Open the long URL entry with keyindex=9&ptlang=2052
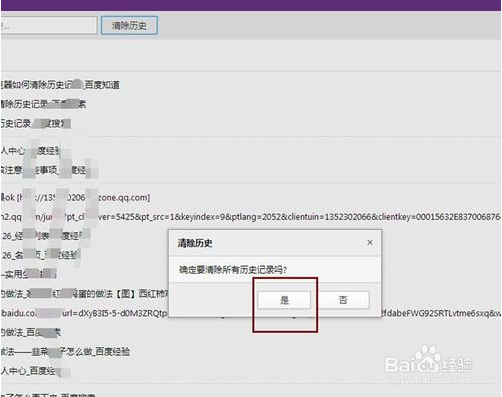This screenshot has width=502, height=397. point(251,217)
